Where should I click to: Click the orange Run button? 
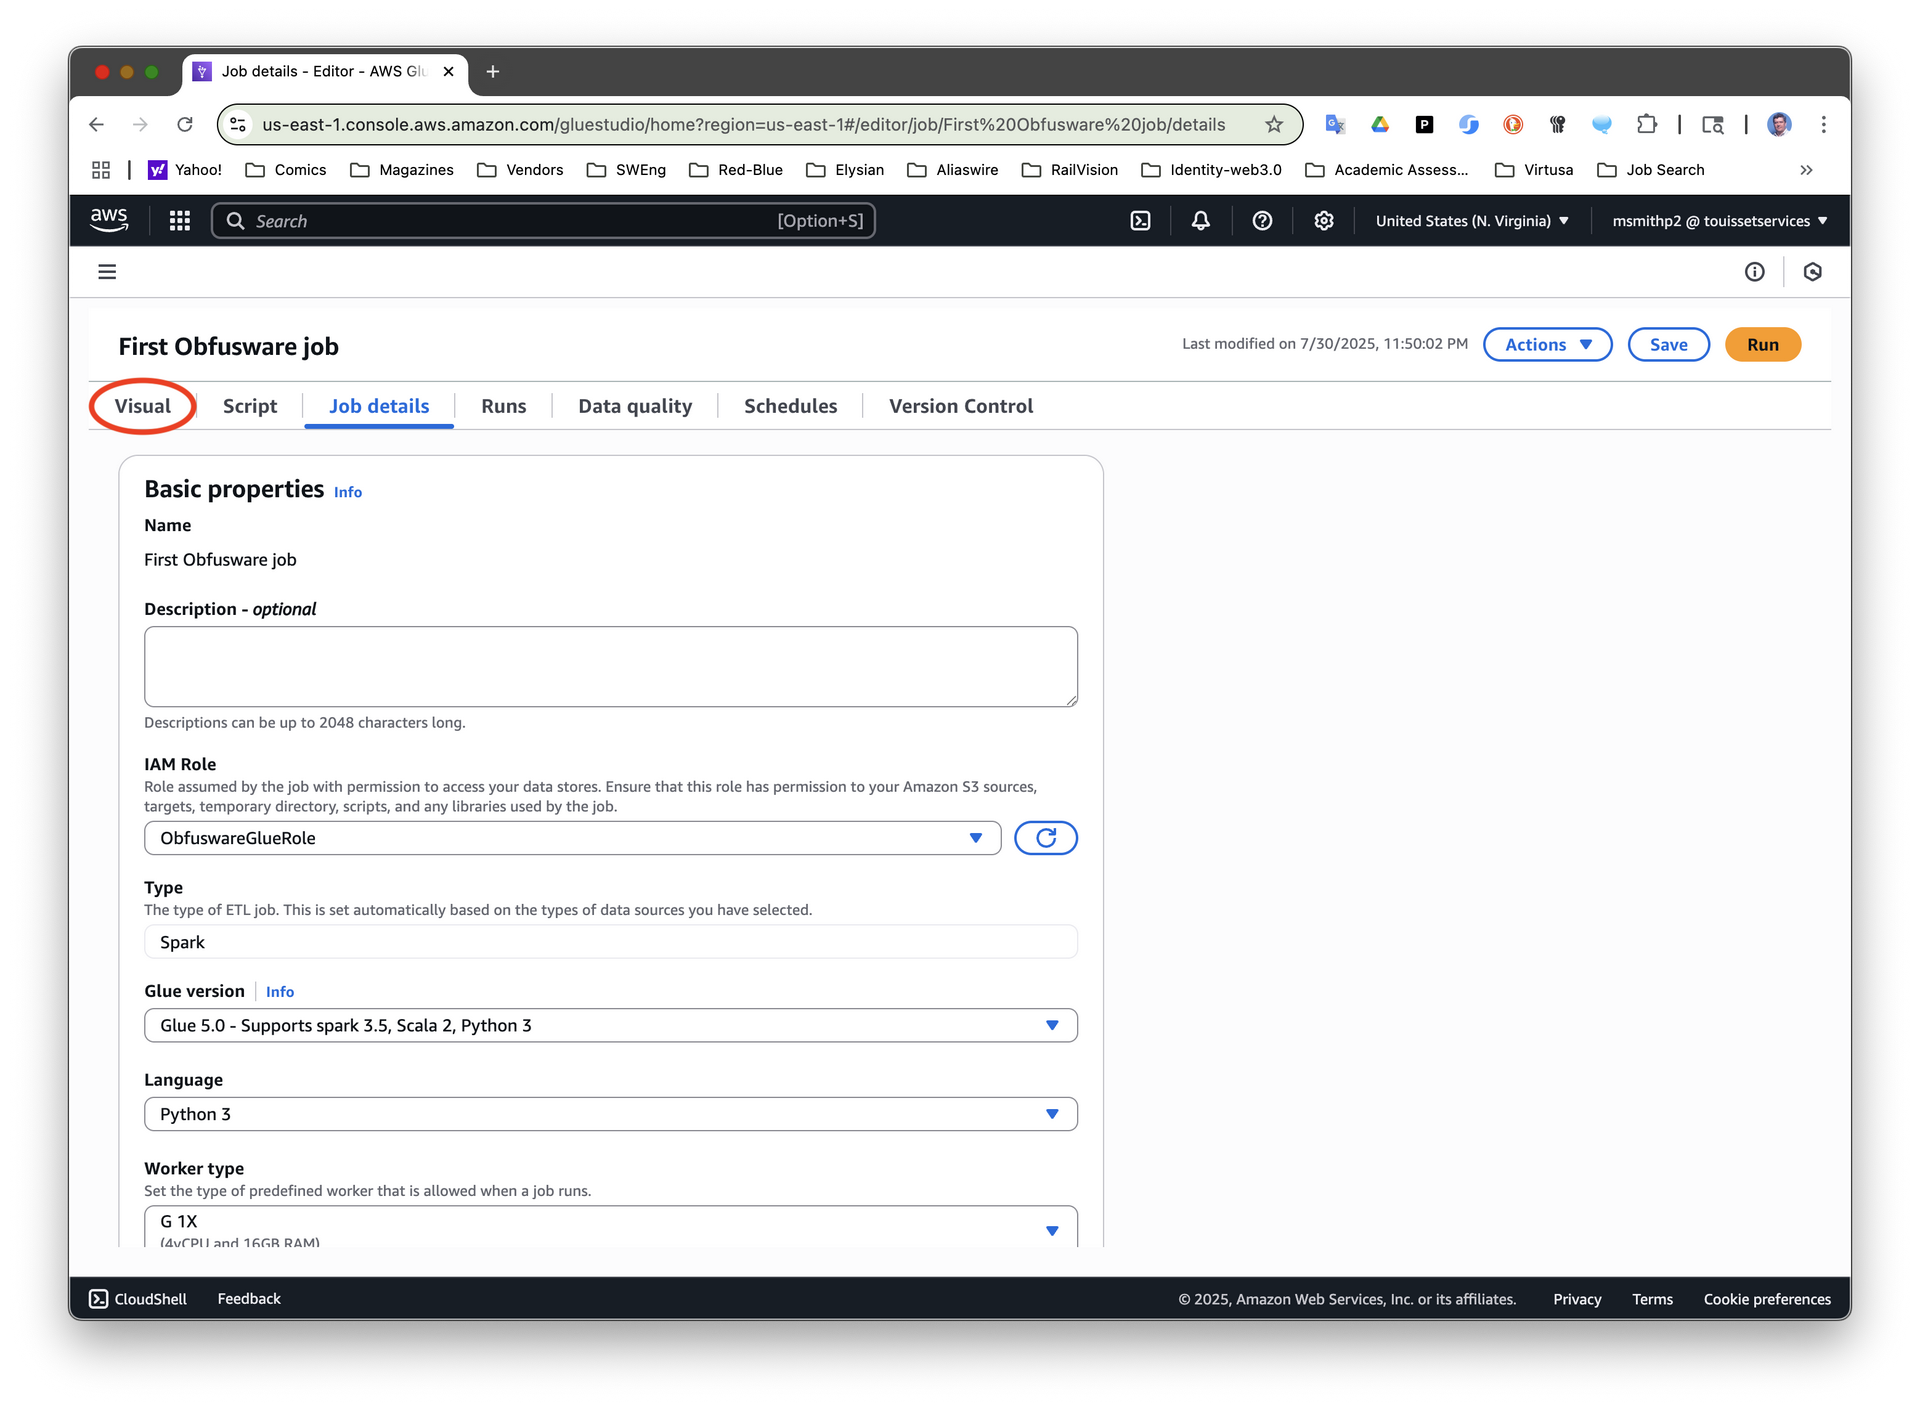(1762, 344)
